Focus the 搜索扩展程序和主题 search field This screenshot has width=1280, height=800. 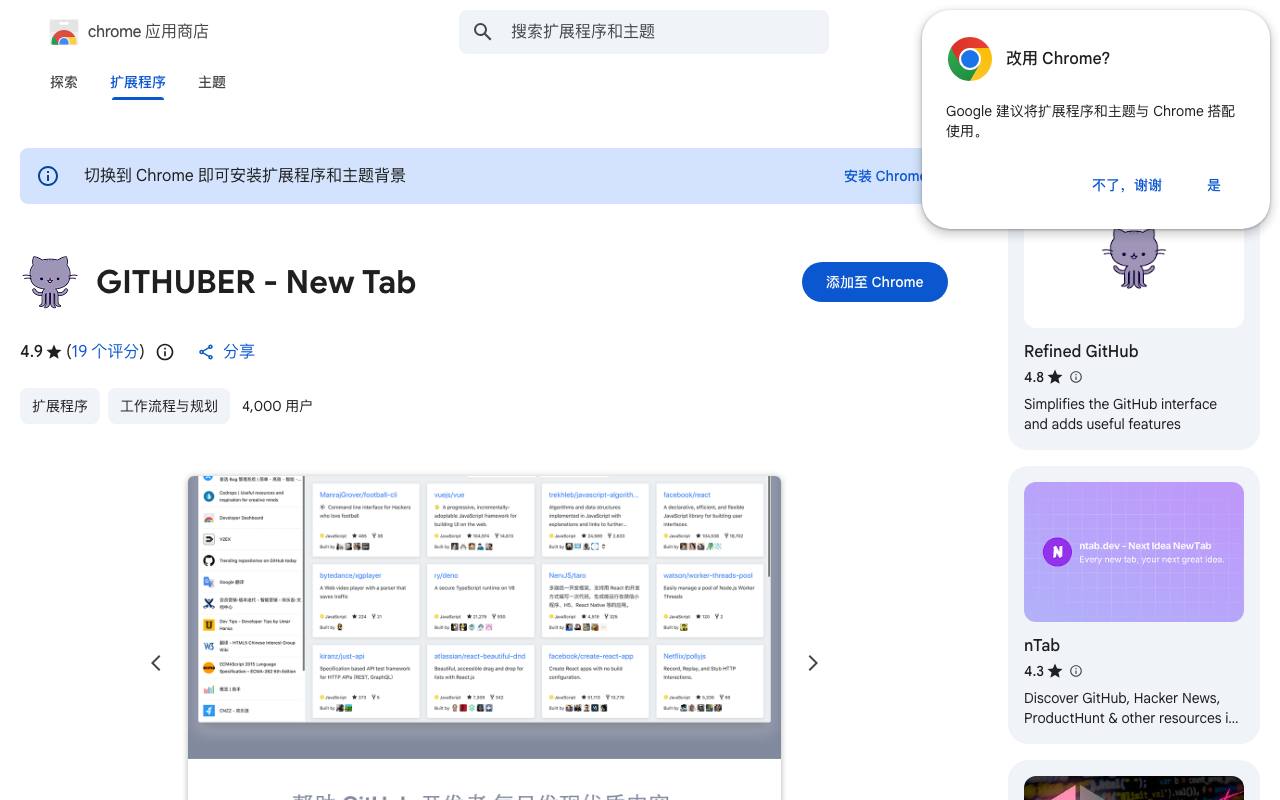pyautogui.click(x=644, y=32)
